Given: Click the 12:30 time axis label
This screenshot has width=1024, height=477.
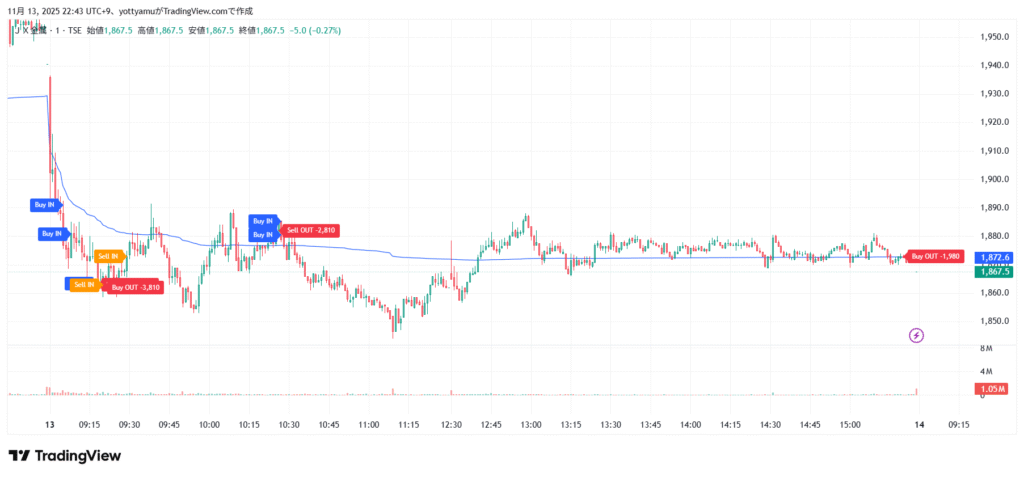Looking at the screenshot, I should (451, 425).
